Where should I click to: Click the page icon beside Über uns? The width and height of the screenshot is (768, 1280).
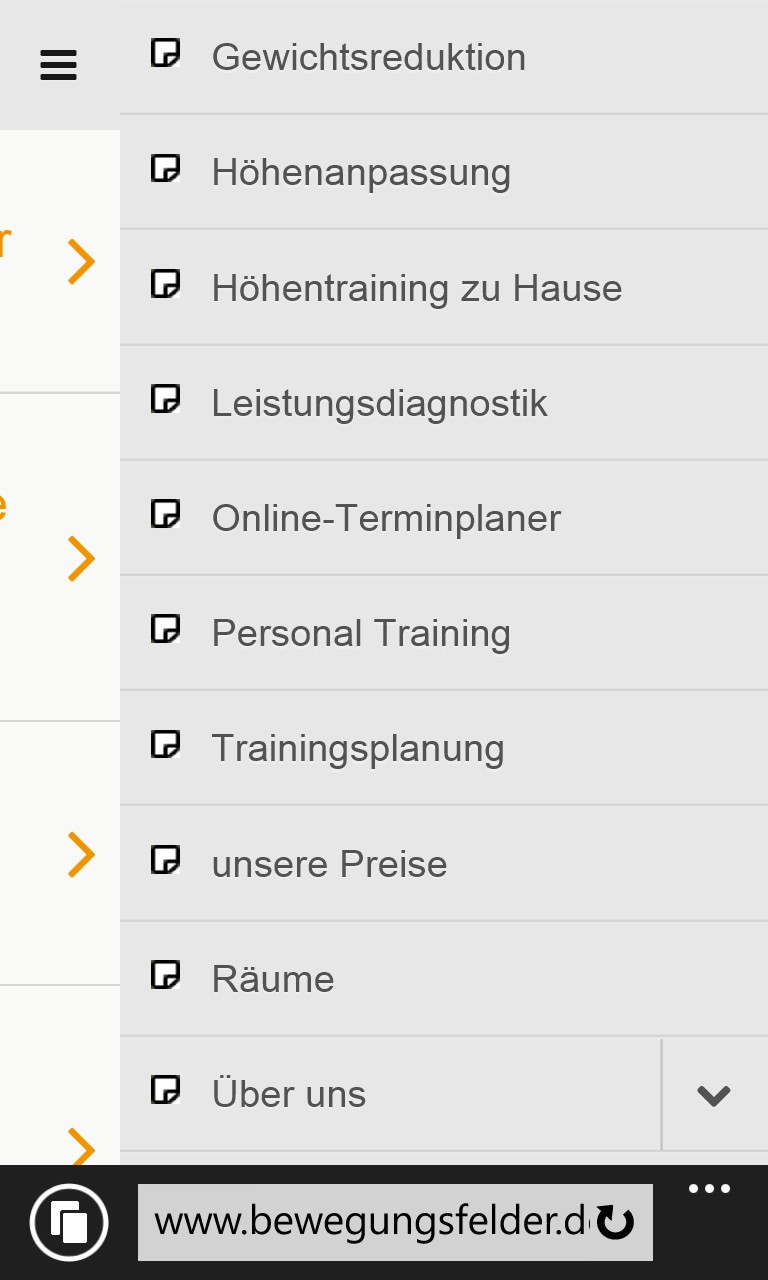[165, 1089]
